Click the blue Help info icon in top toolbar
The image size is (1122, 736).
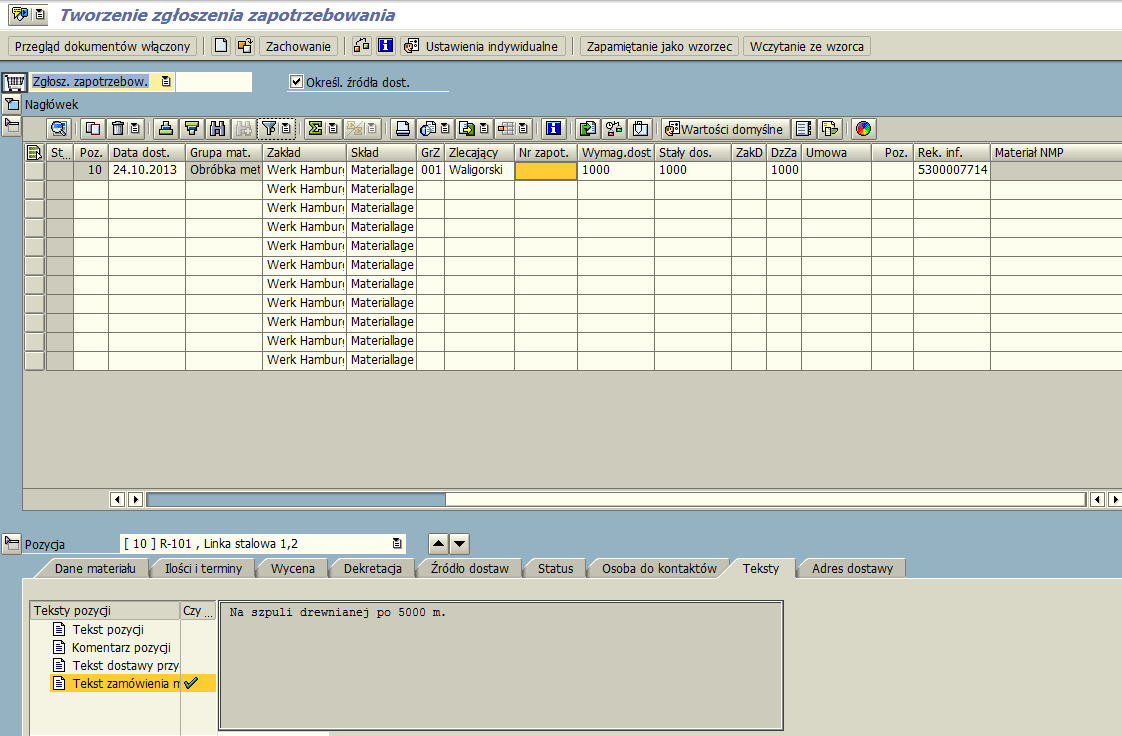coord(386,46)
